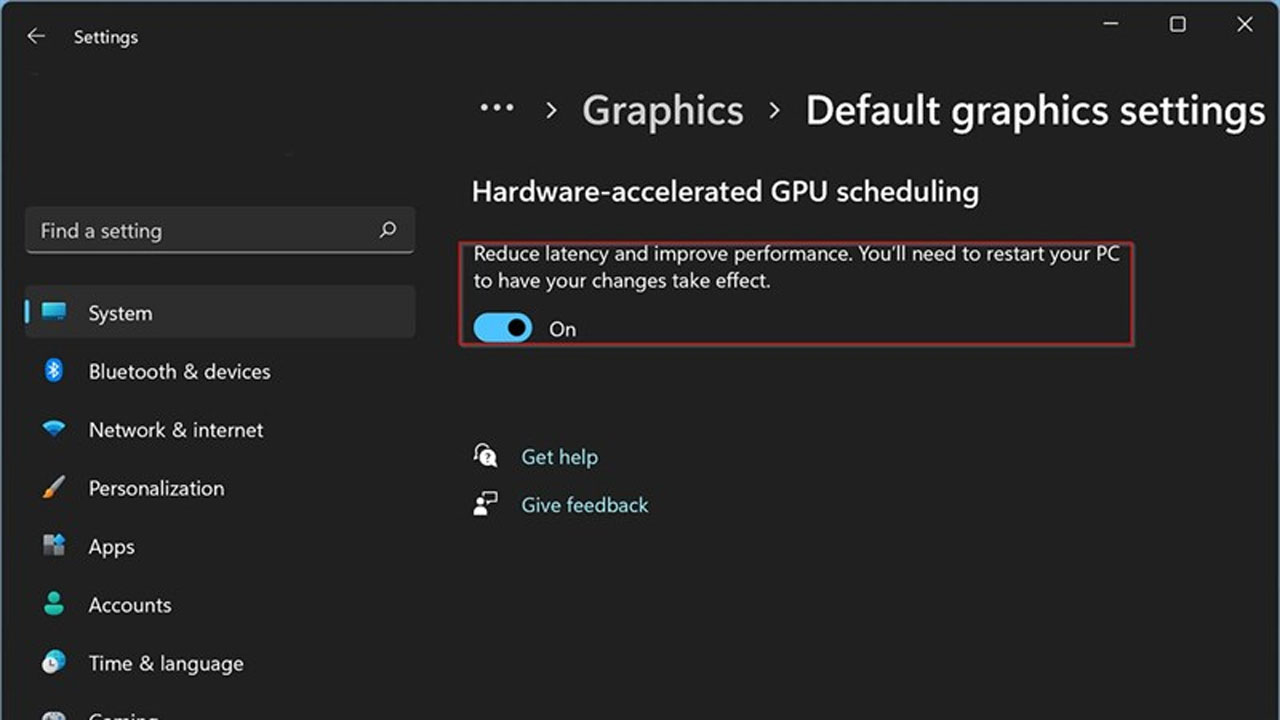Select the Personalization paintbrush icon
Viewport: 1280px width, 720px height.
pos(52,488)
